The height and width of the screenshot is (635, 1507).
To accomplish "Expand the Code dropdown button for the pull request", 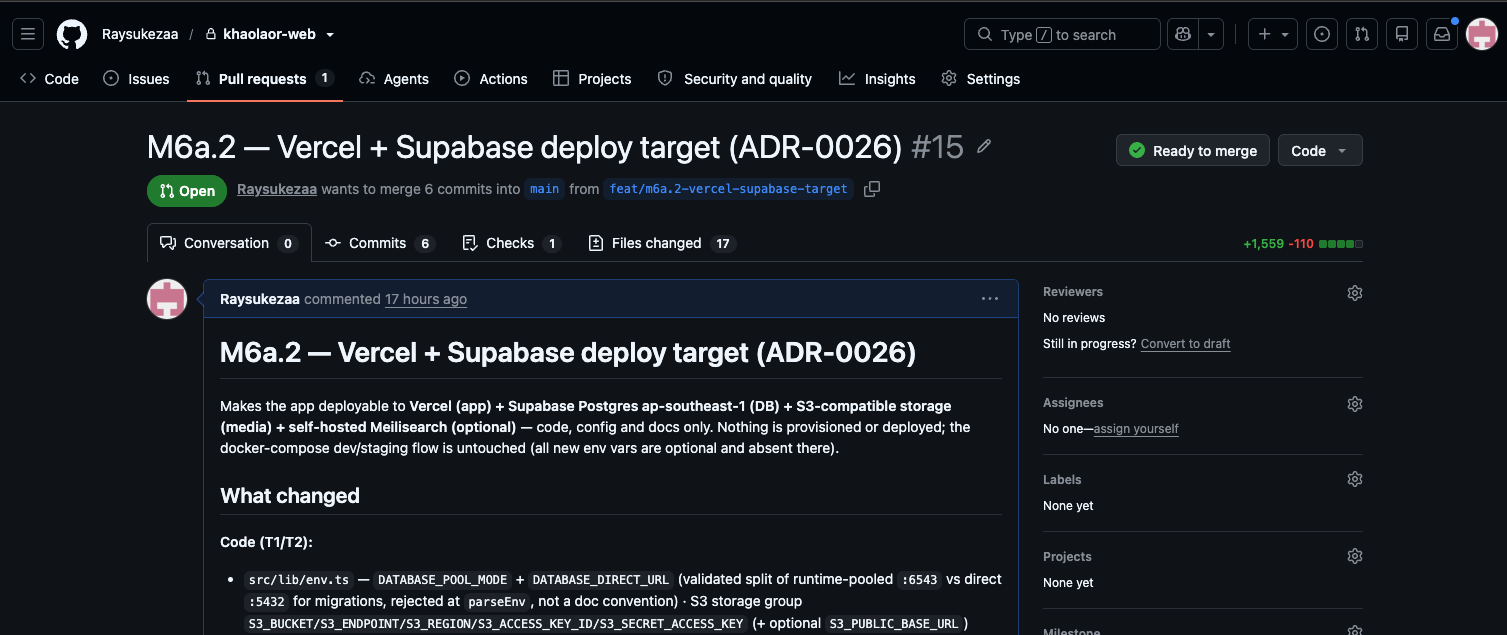I will tap(1320, 150).
